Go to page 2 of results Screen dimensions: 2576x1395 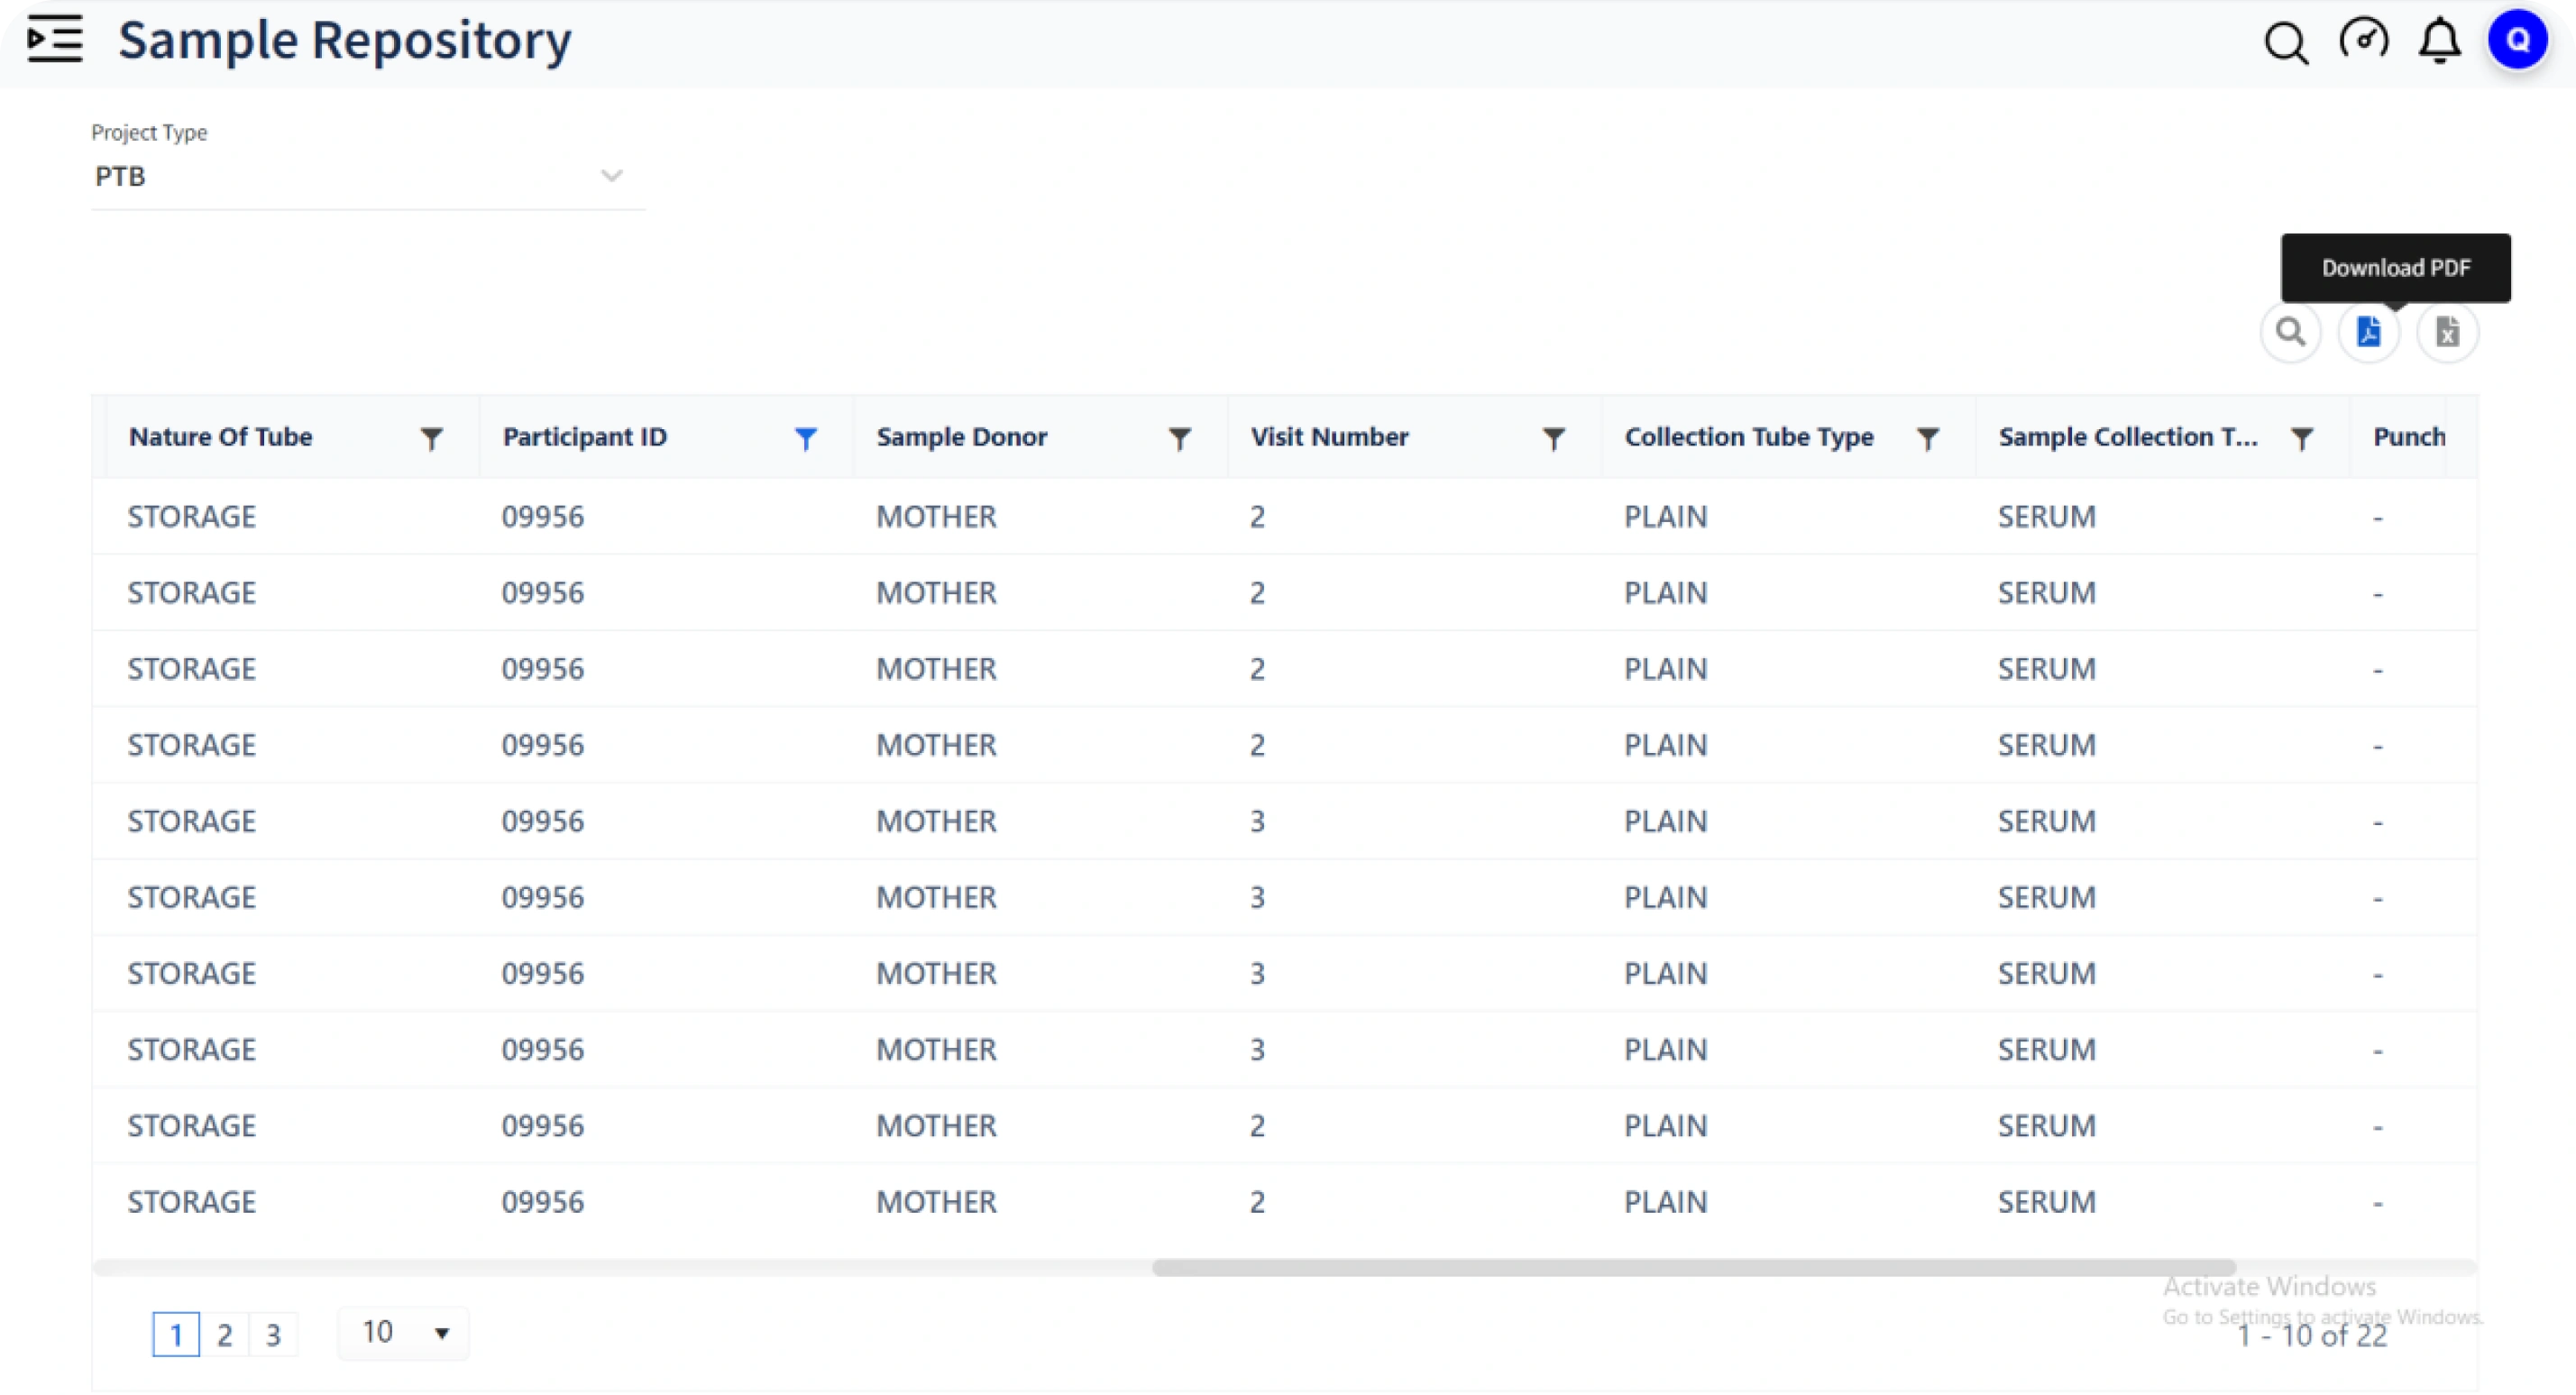[x=225, y=1335]
